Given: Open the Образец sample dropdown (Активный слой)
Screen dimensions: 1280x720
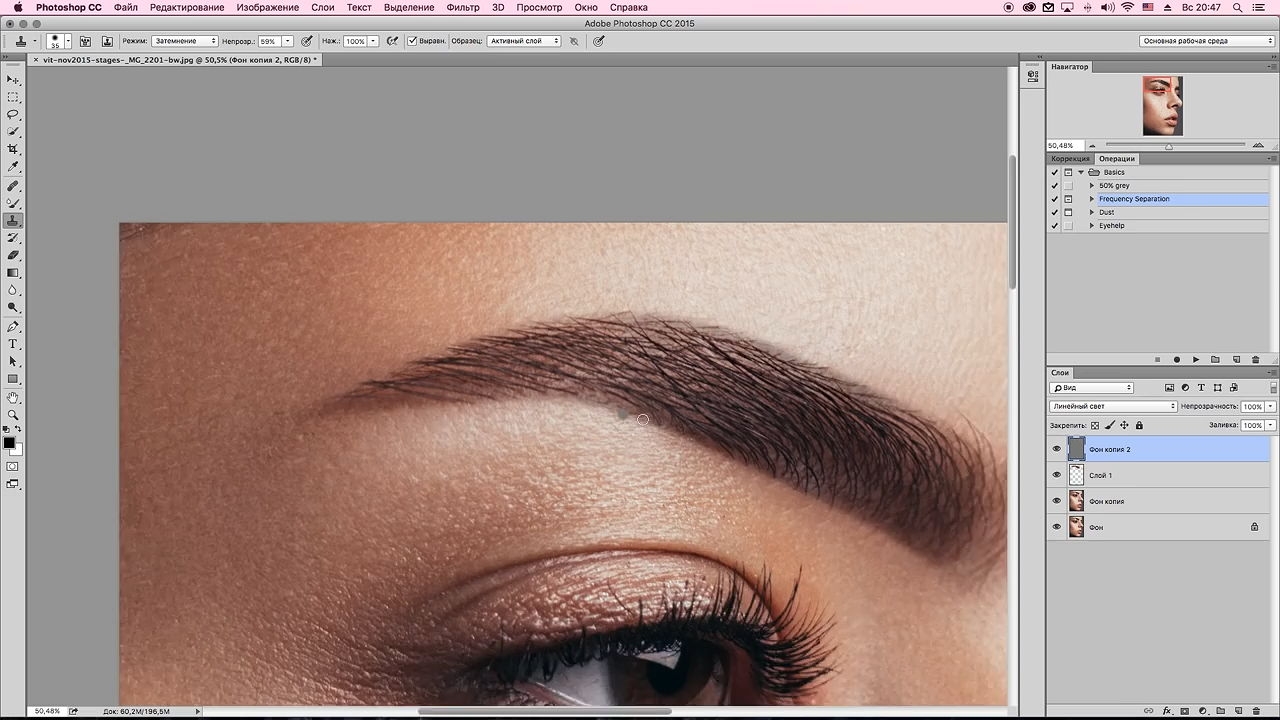Looking at the screenshot, I should [524, 41].
